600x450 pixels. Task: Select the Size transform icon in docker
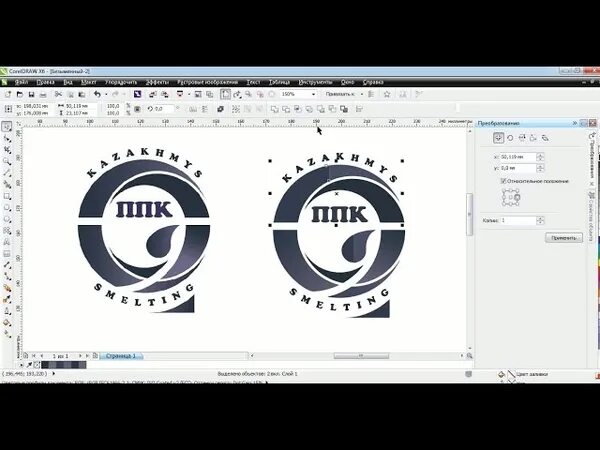pyautogui.click(x=533, y=138)
